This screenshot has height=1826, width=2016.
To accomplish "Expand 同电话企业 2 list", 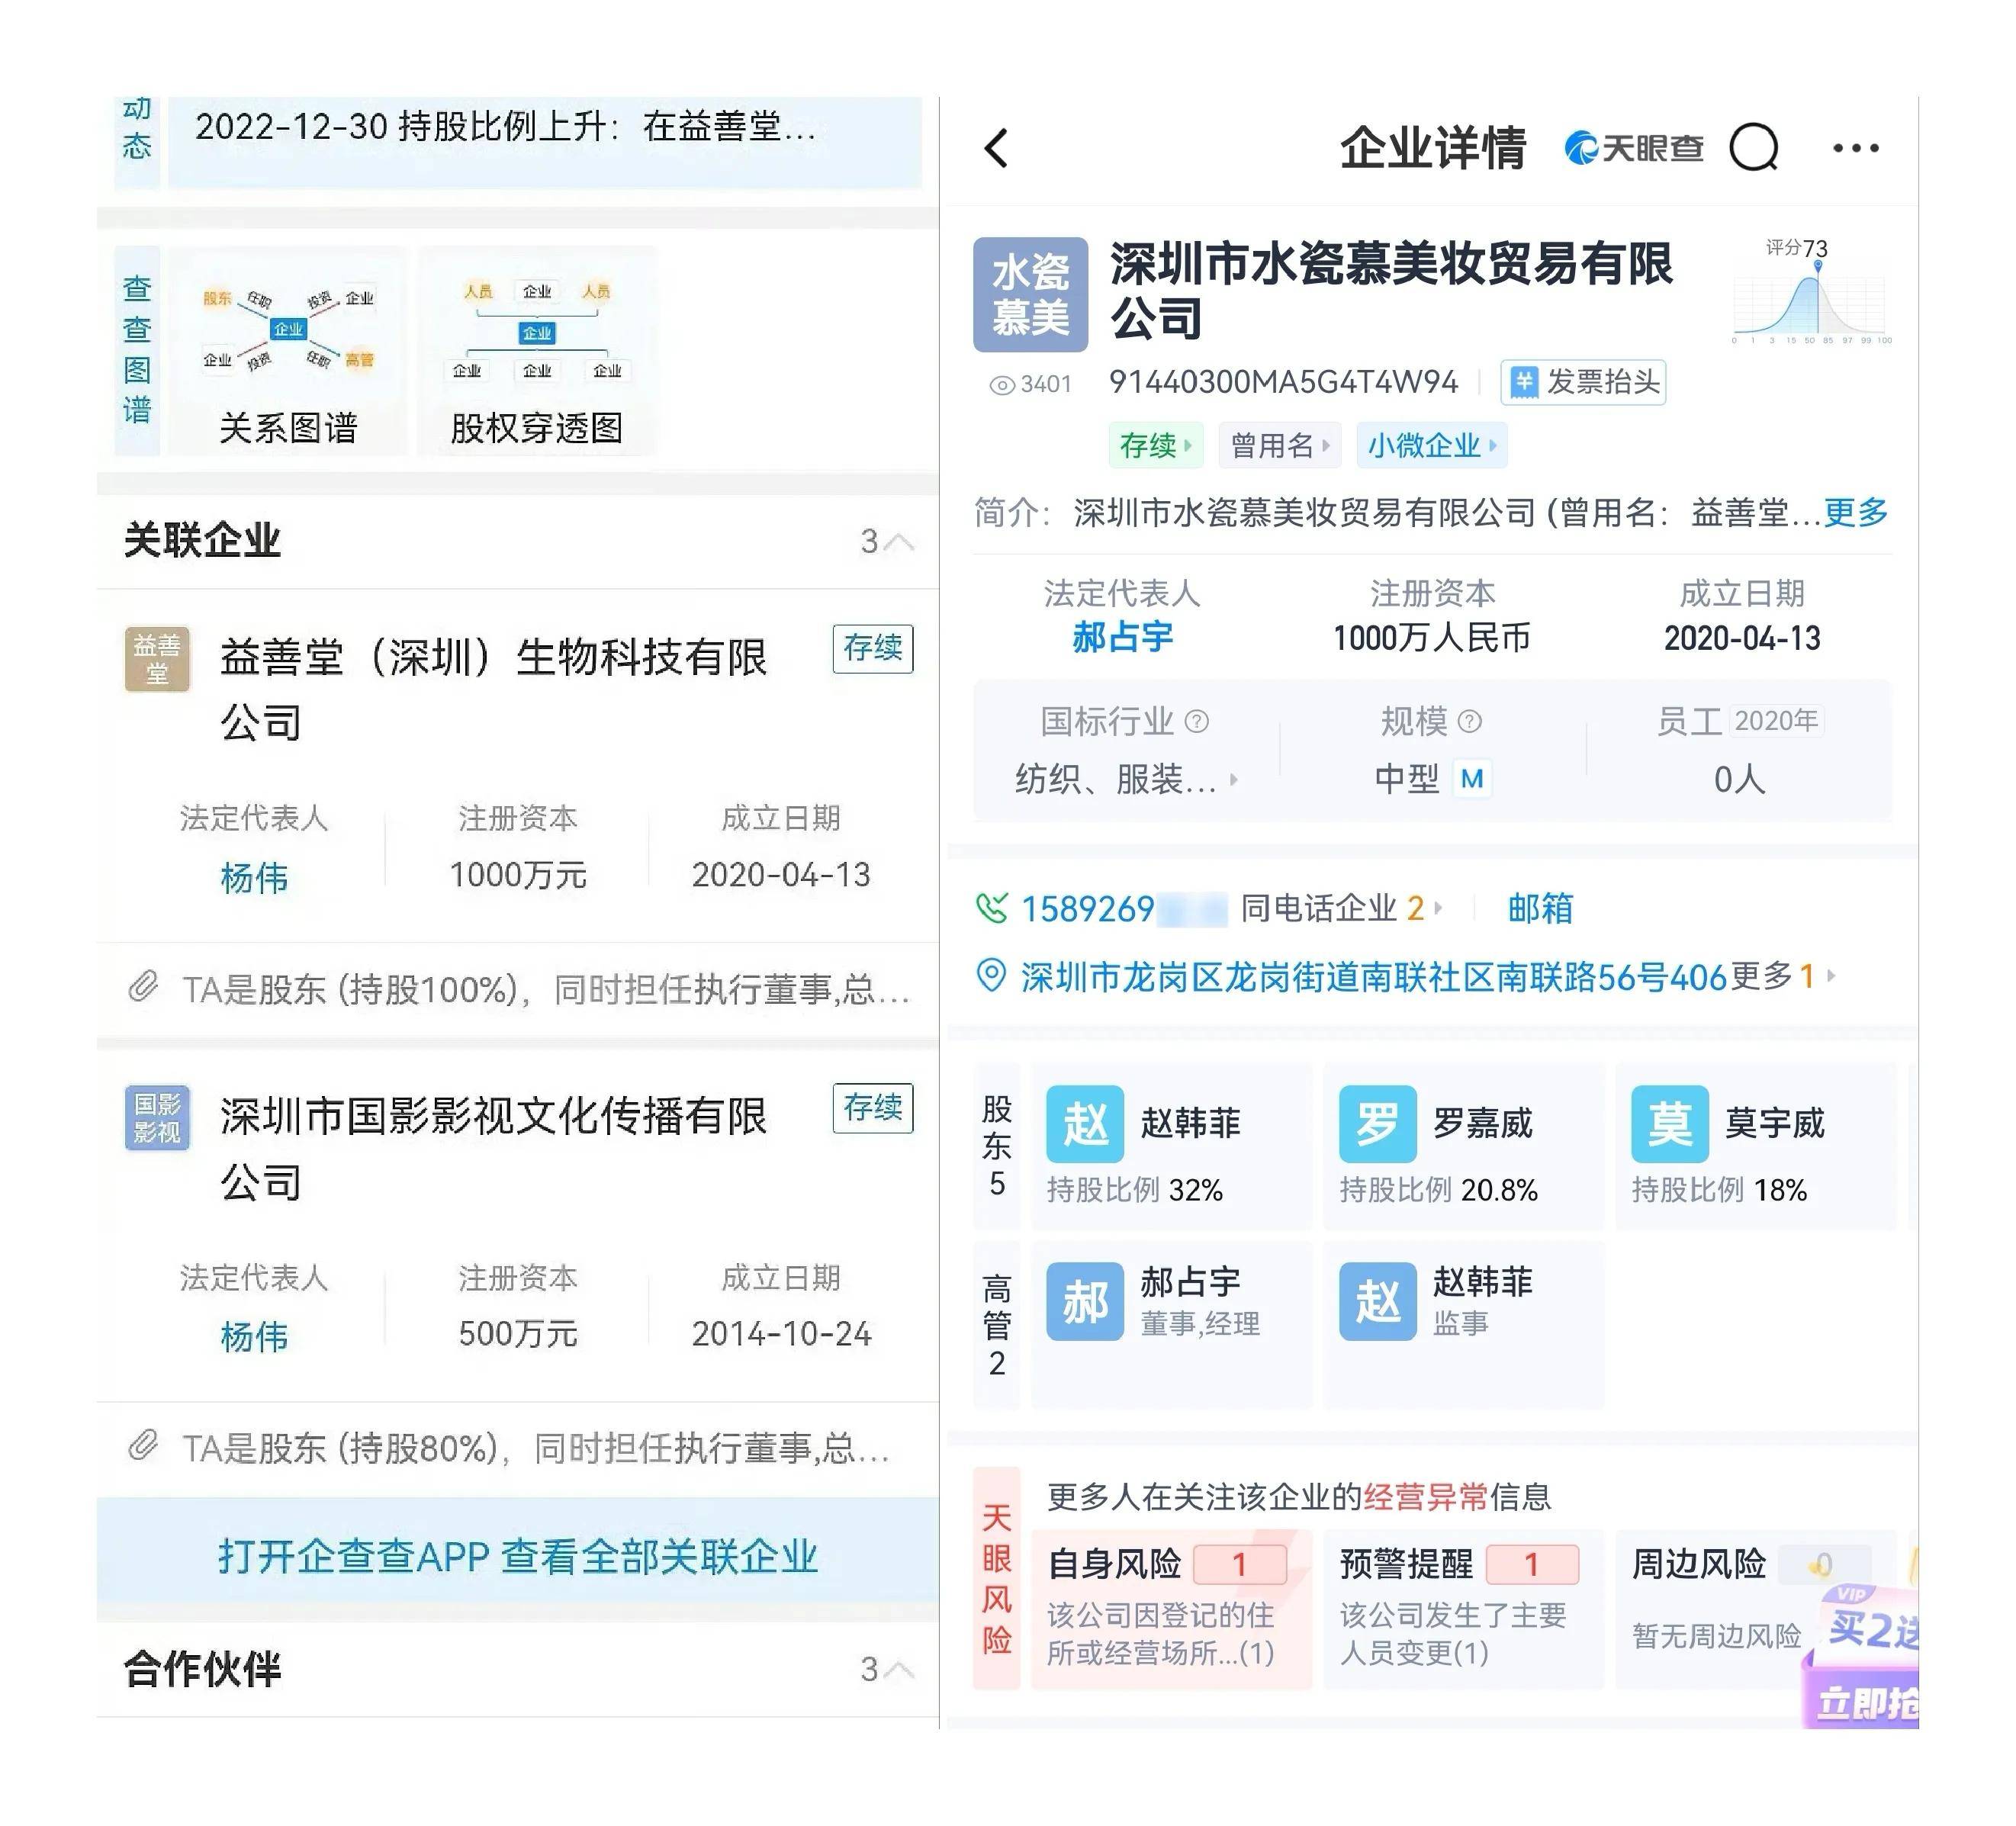I will pos(1341,908).
